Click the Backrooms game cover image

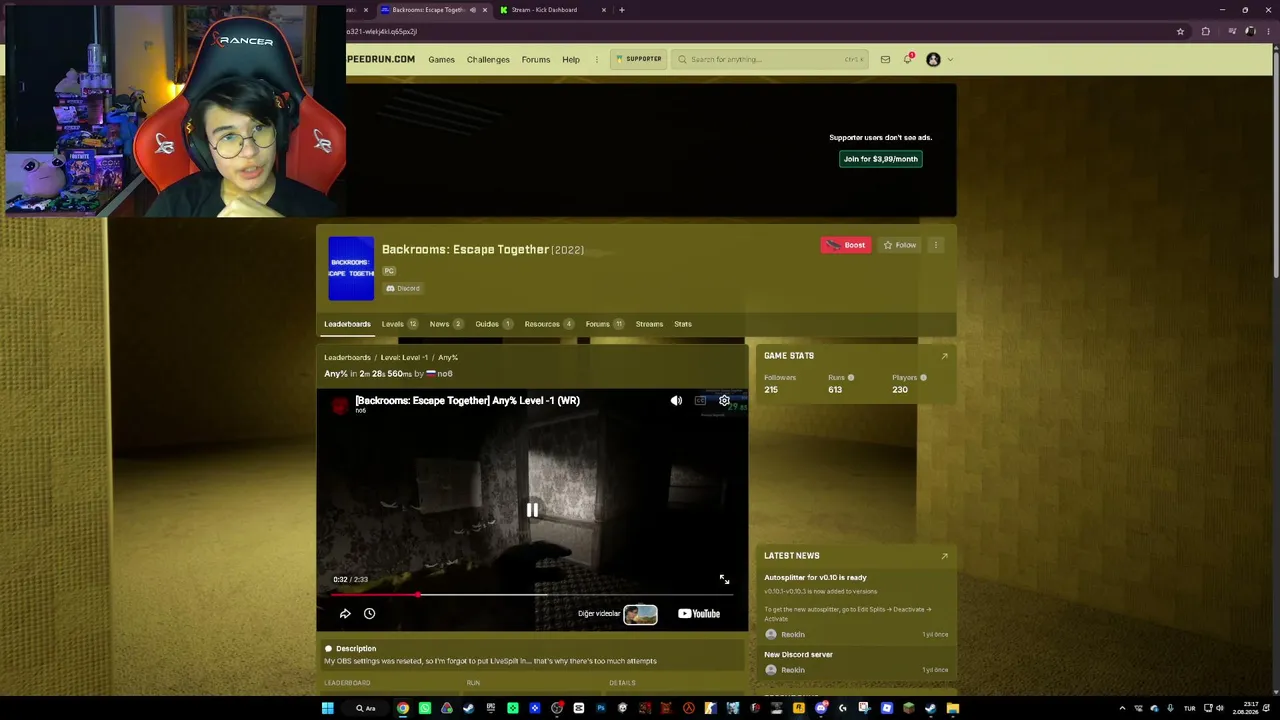click(x=351, y=268)
